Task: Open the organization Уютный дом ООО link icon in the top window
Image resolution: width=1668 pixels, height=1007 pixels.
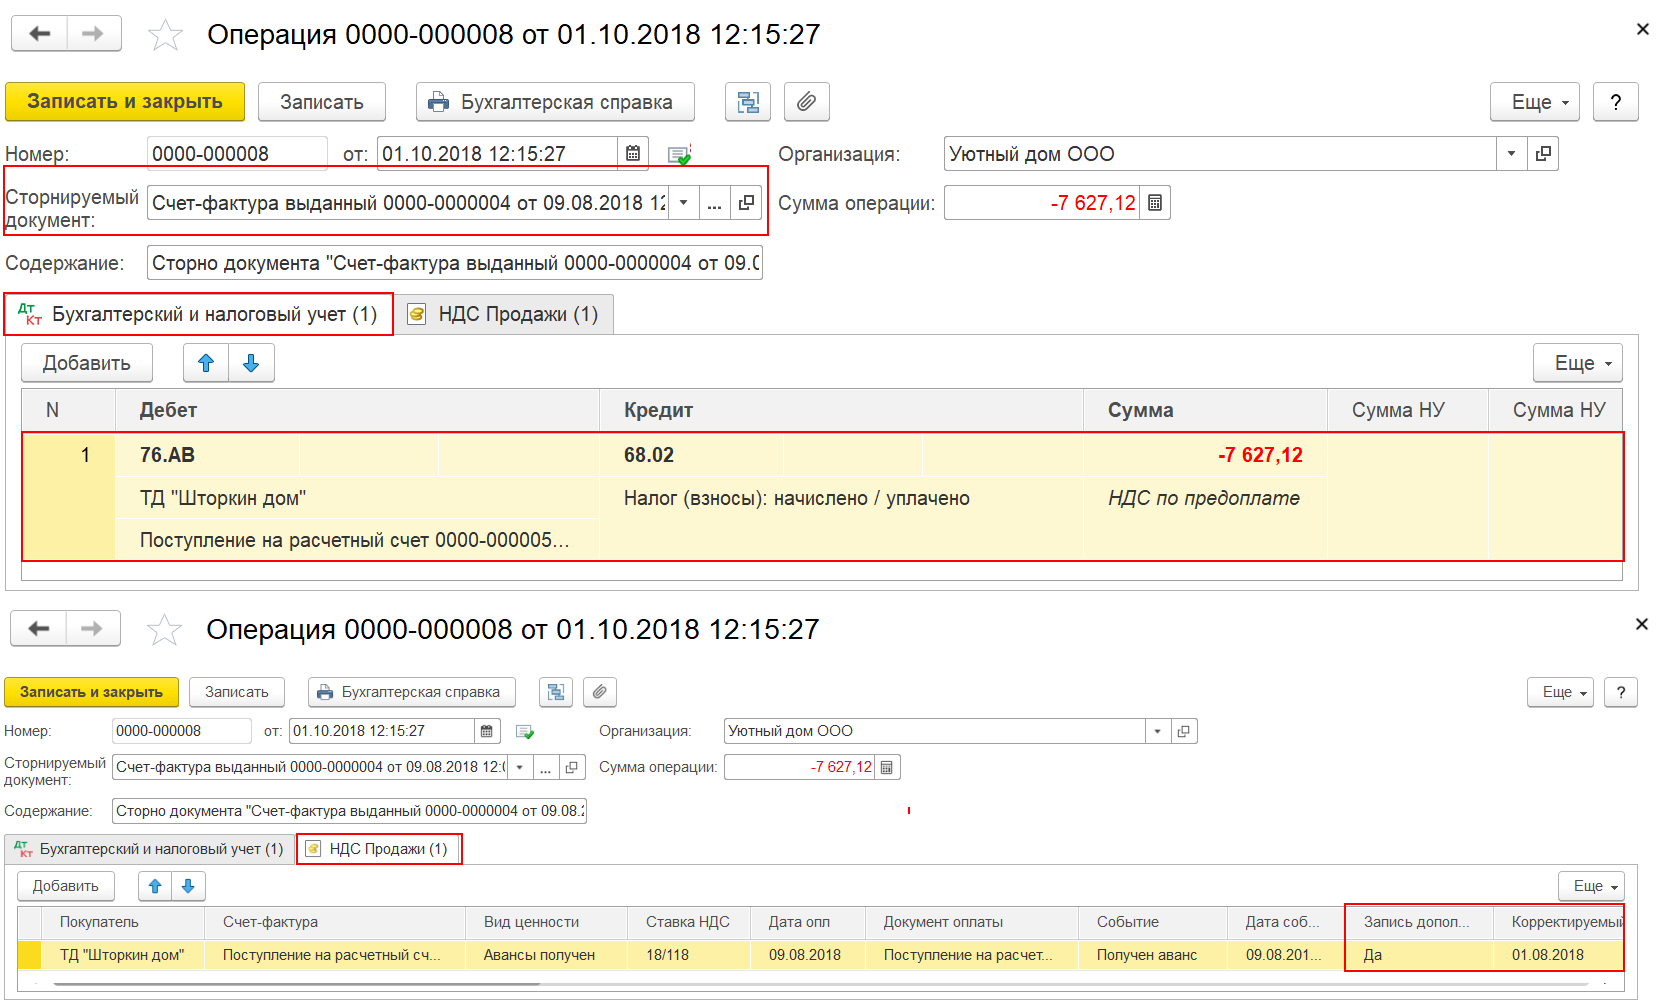Action: [1543, 154]
